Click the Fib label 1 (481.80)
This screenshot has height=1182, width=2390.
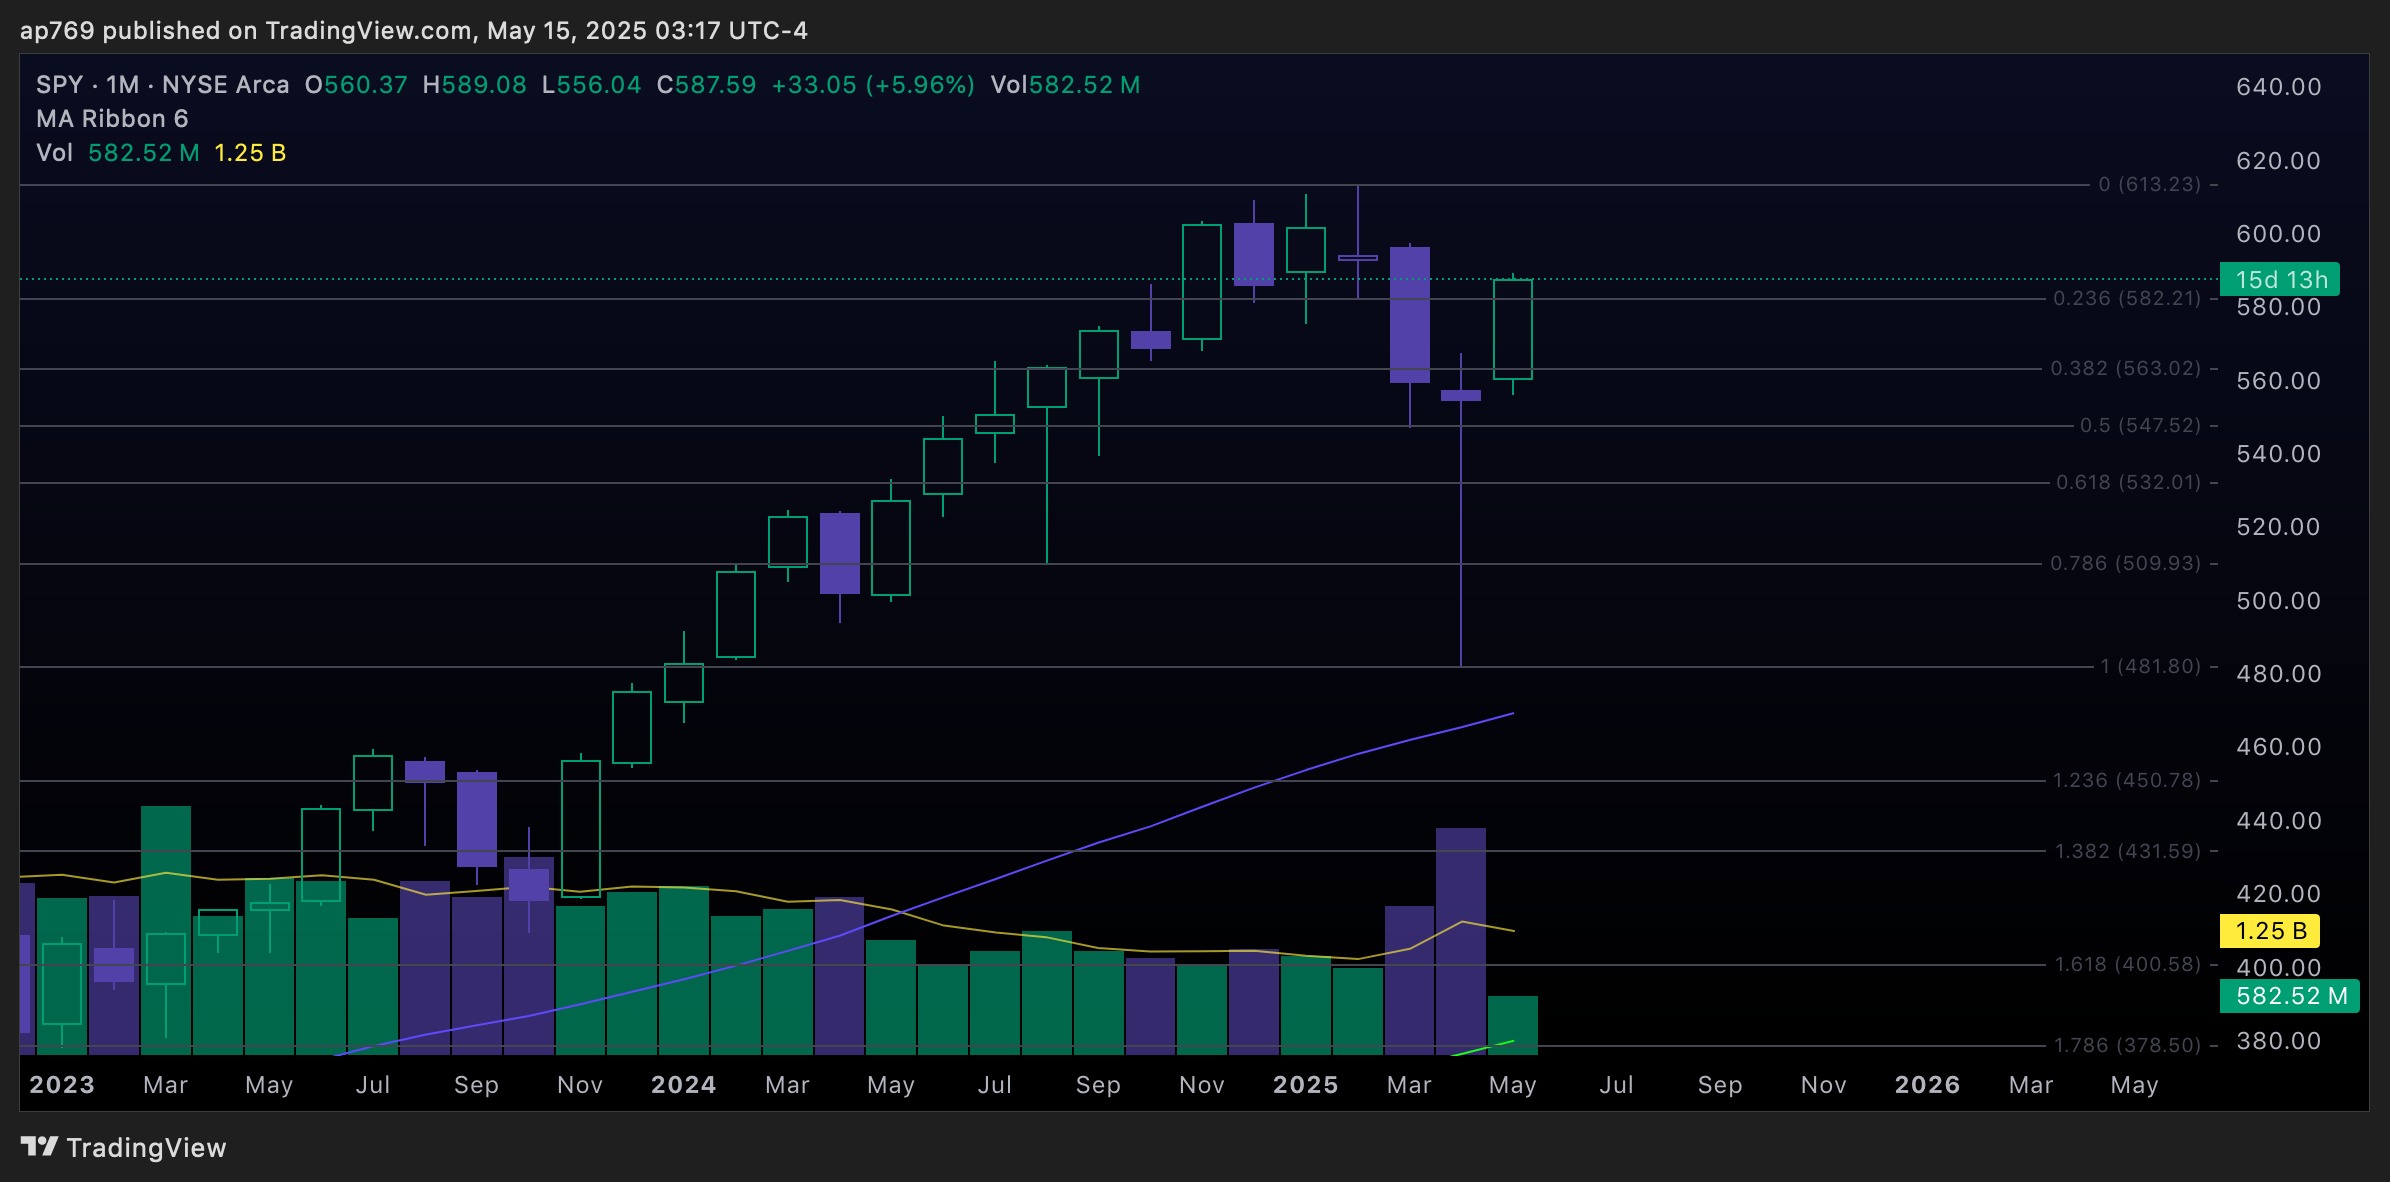2150,666
